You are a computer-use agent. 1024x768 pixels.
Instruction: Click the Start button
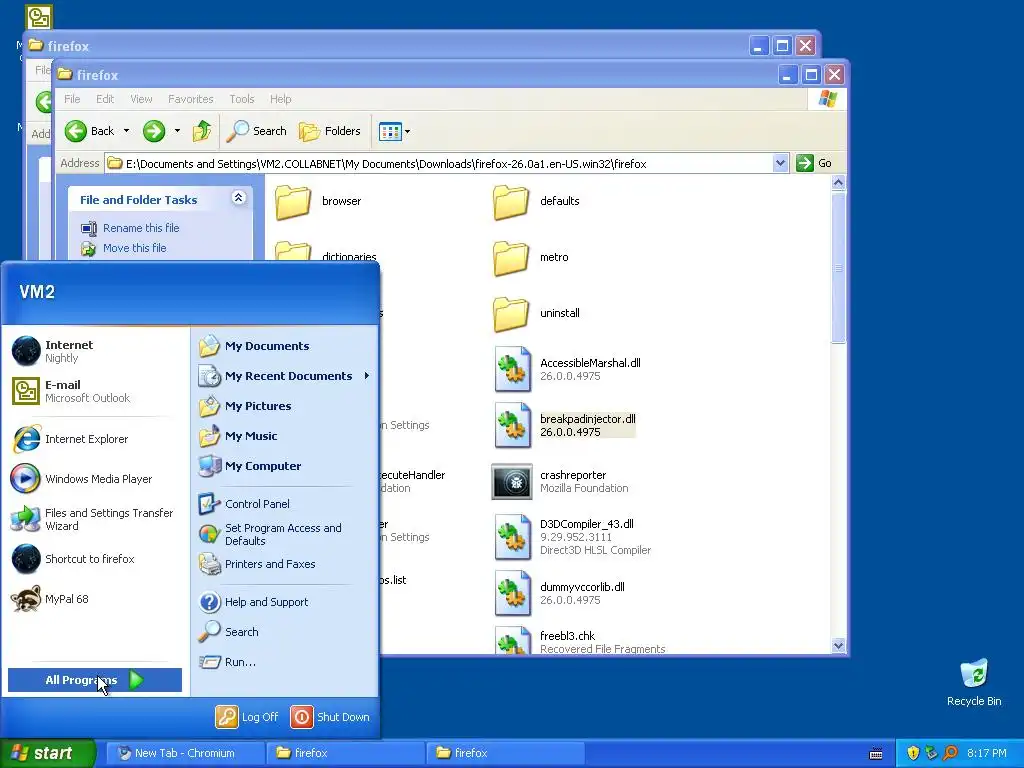(x=47, y=753)
